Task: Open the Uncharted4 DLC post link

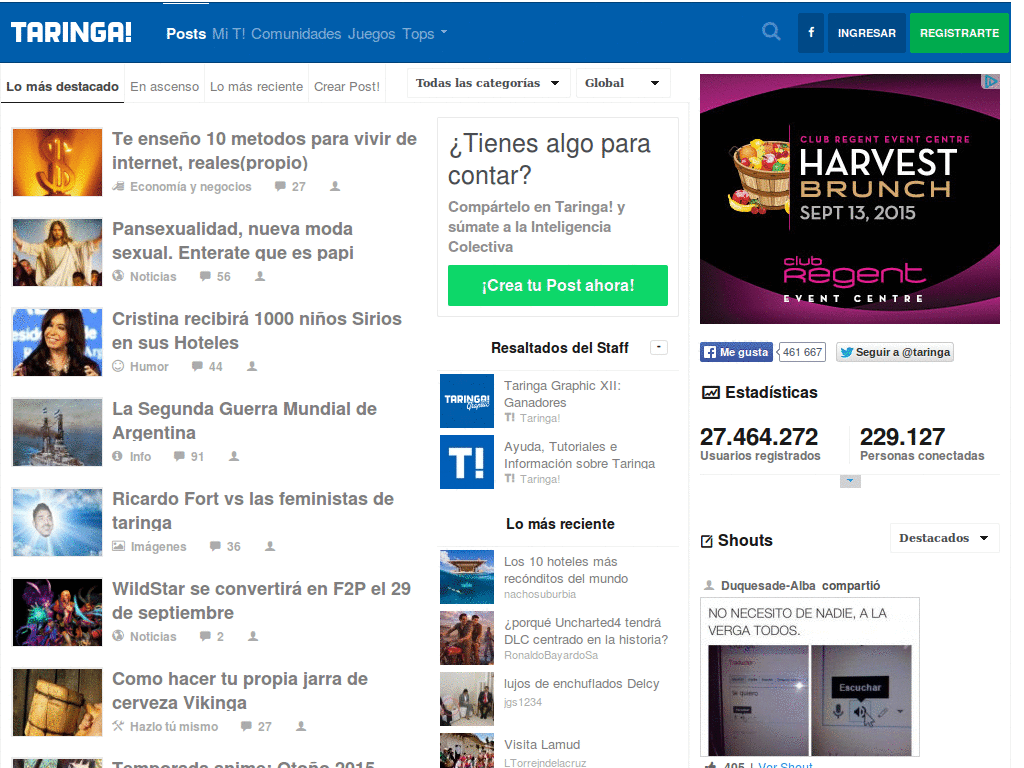Action: [x=586, y=631]
